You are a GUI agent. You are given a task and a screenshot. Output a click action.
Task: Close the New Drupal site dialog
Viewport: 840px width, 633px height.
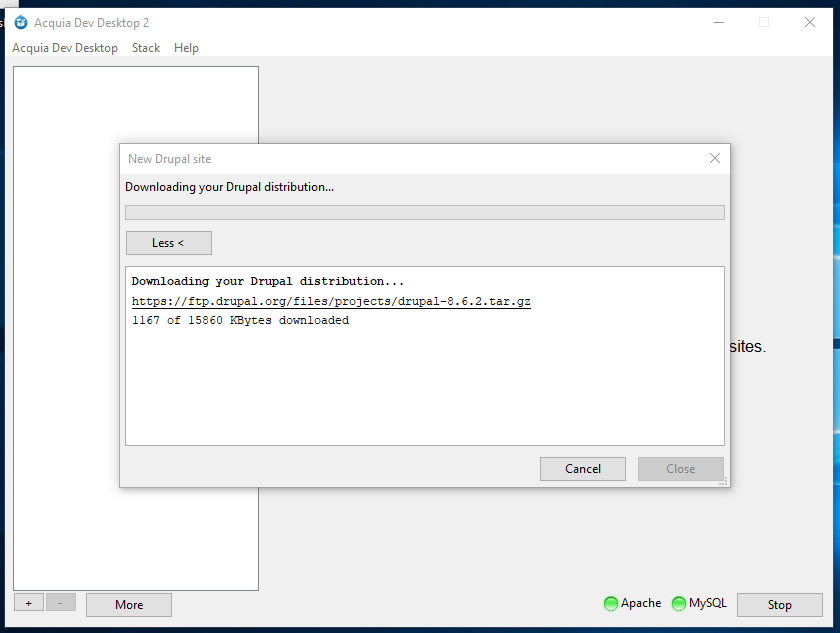(x=715, y=158)
